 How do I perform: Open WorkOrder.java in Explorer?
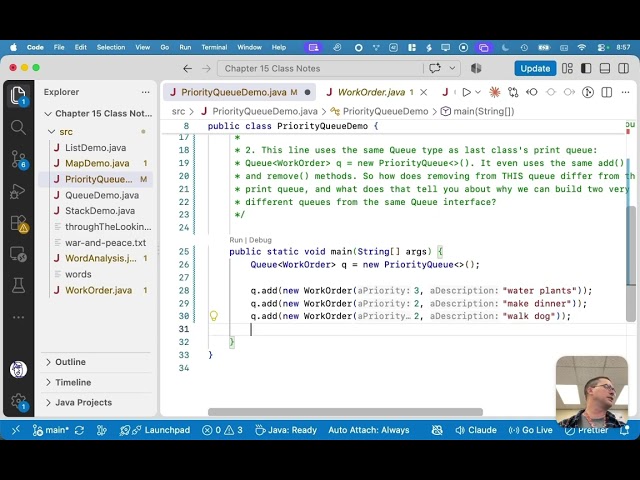tap(98, 290)
